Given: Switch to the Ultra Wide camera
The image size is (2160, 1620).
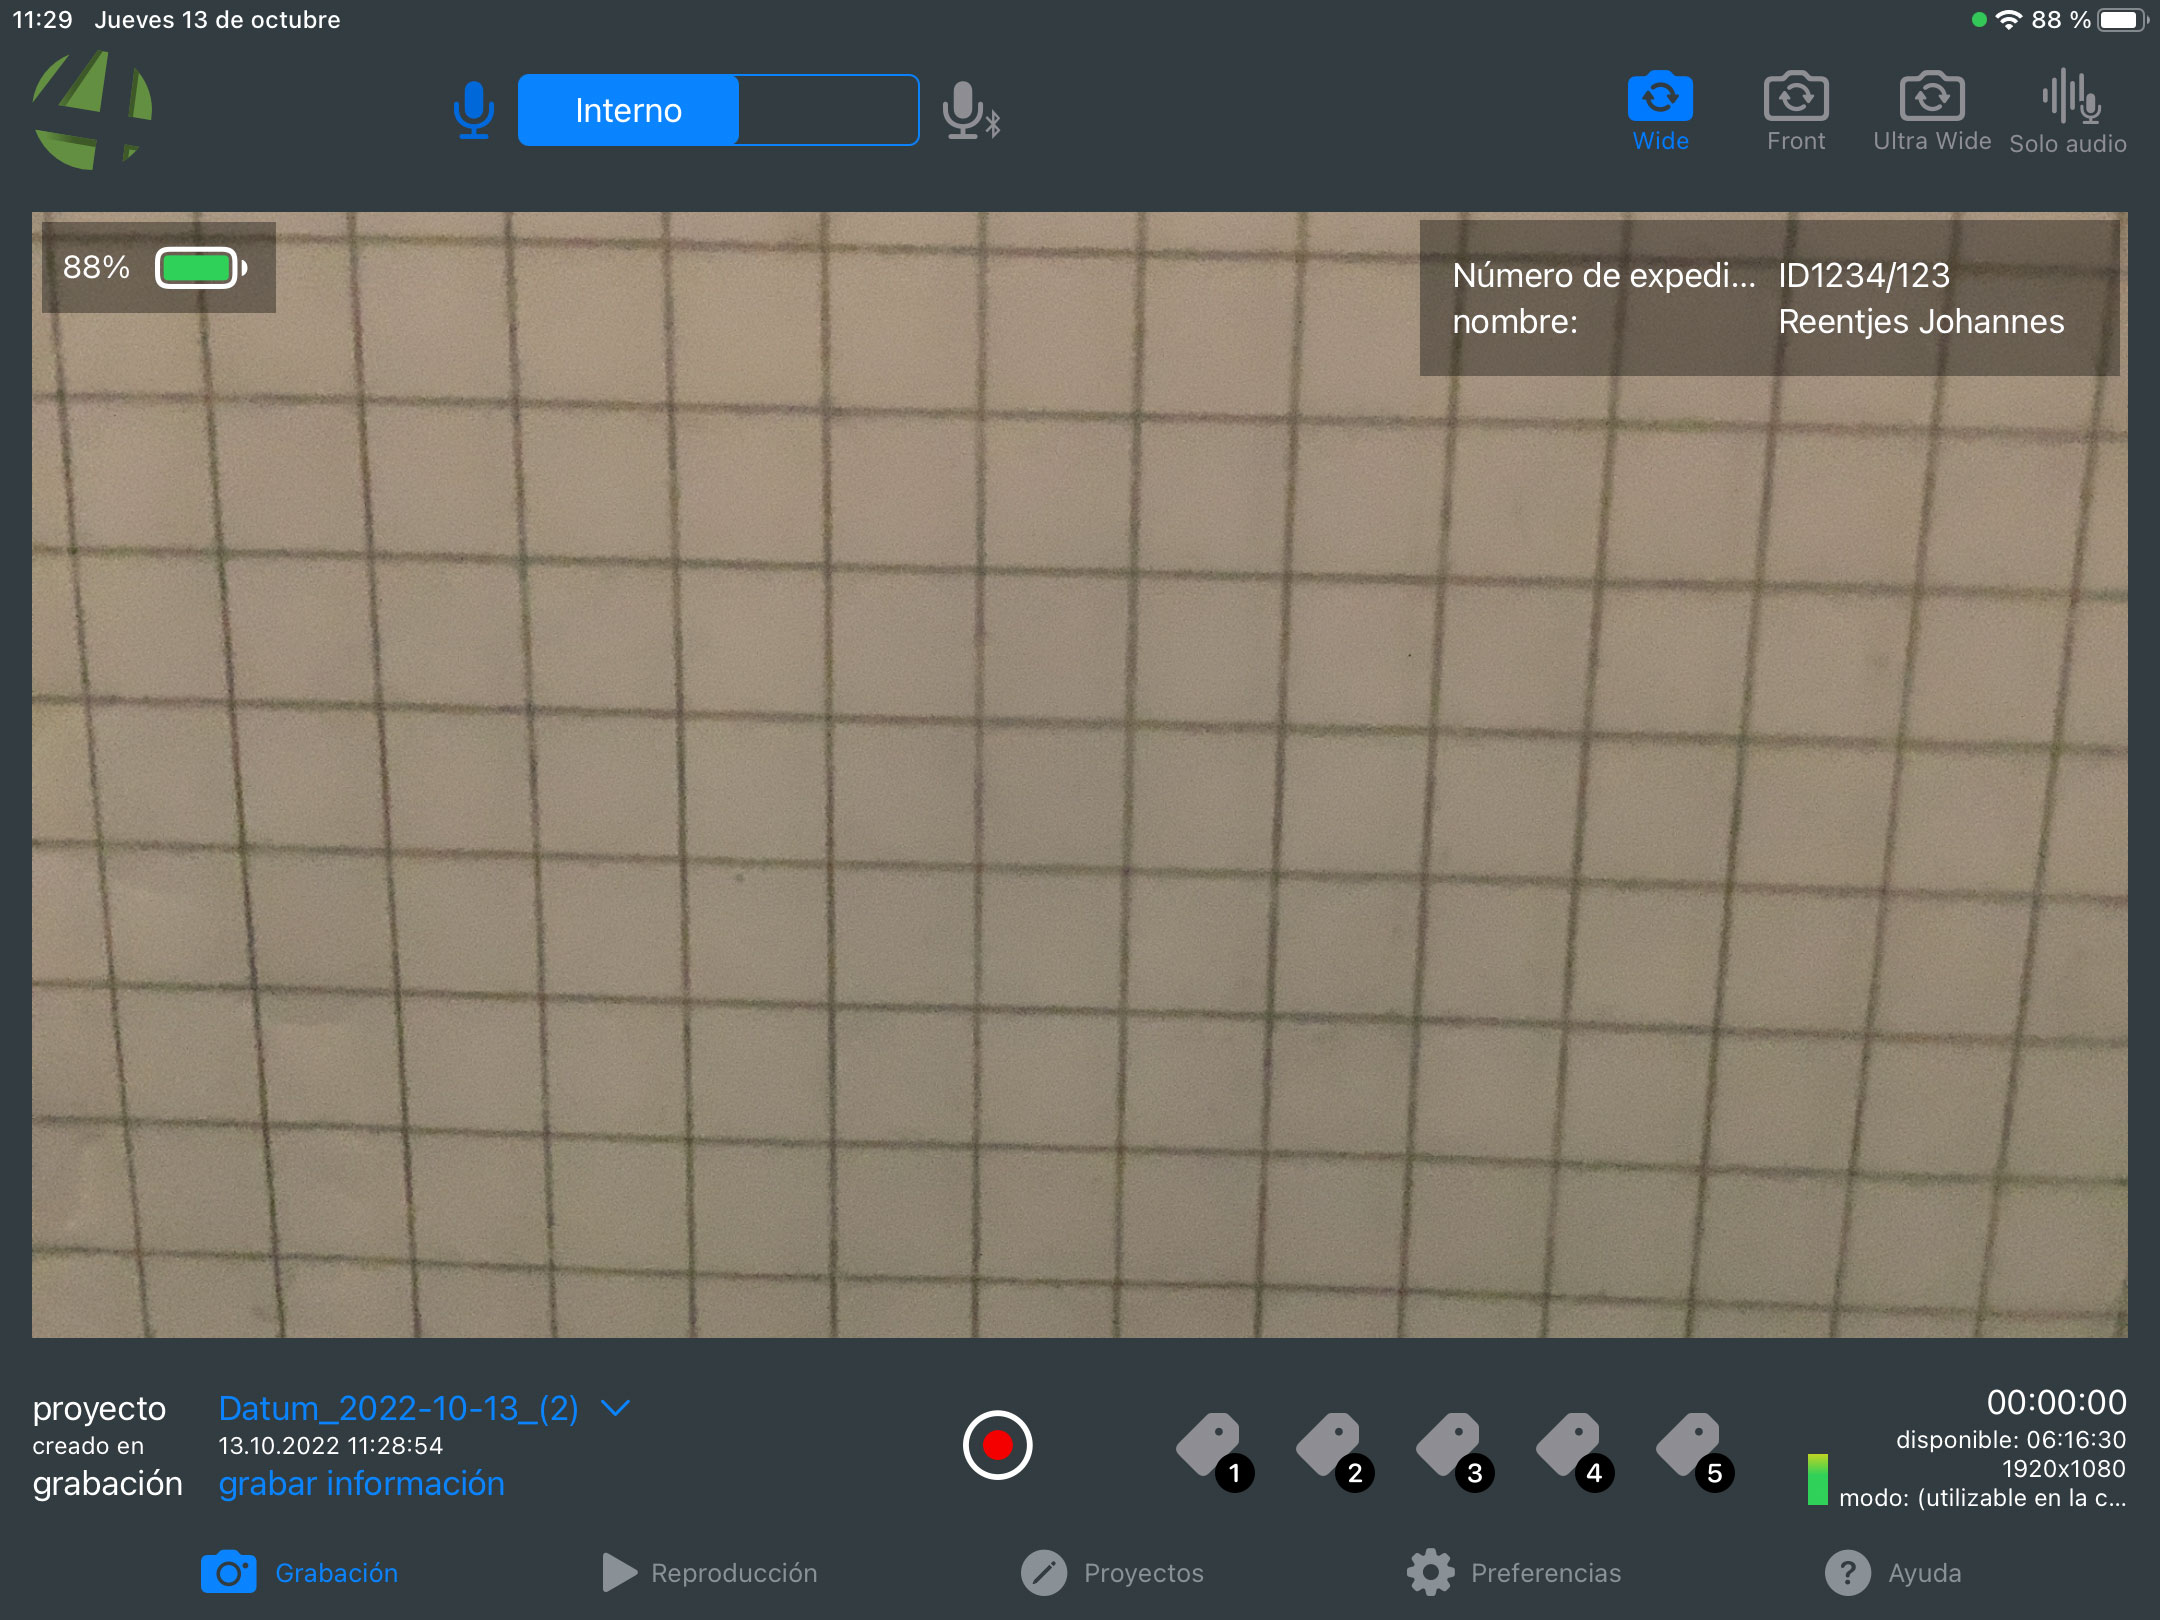Looking at the screenshot, I should pyautogui.click(x=1932, y=111).
